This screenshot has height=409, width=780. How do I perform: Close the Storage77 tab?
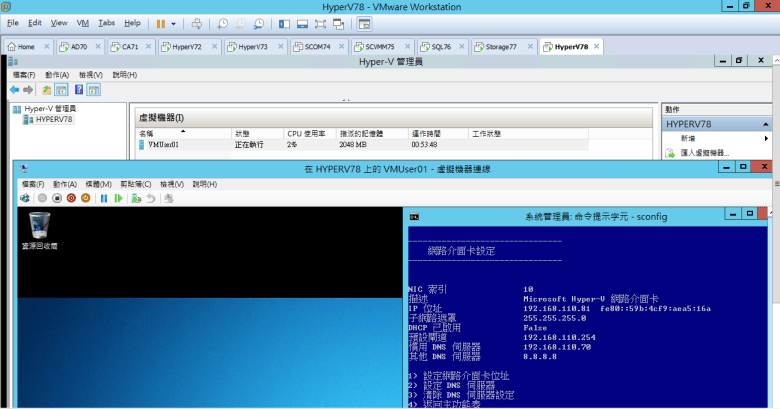pos(530,46)
